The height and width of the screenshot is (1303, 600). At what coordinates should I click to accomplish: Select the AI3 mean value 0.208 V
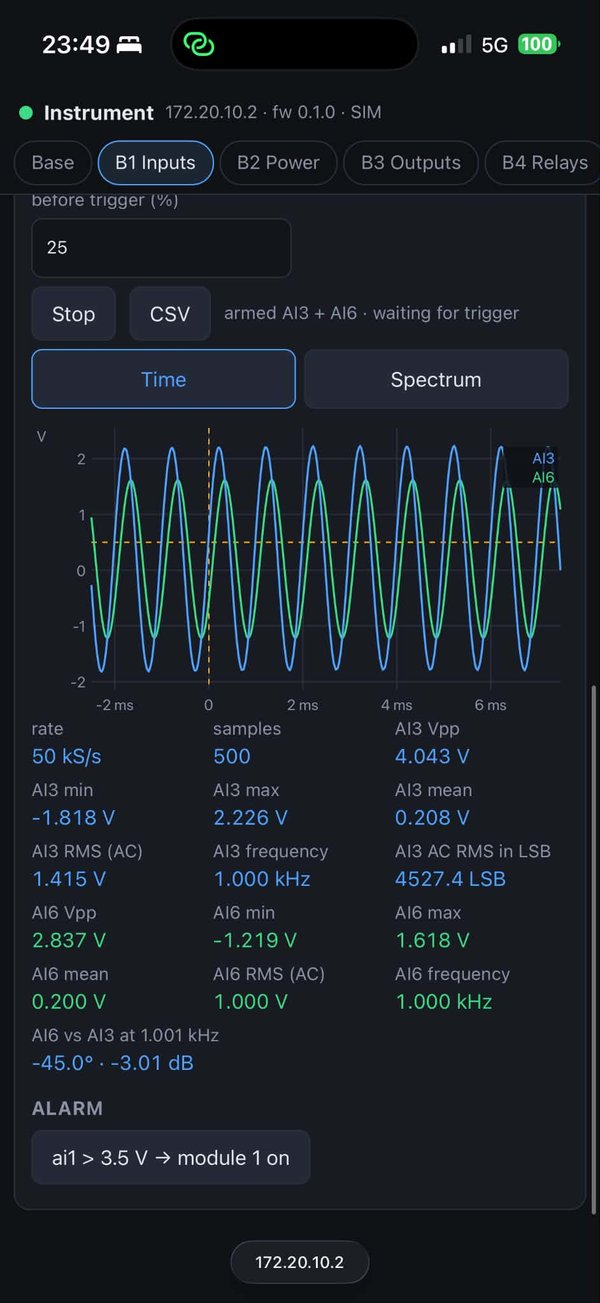click(x=432, y=818)
